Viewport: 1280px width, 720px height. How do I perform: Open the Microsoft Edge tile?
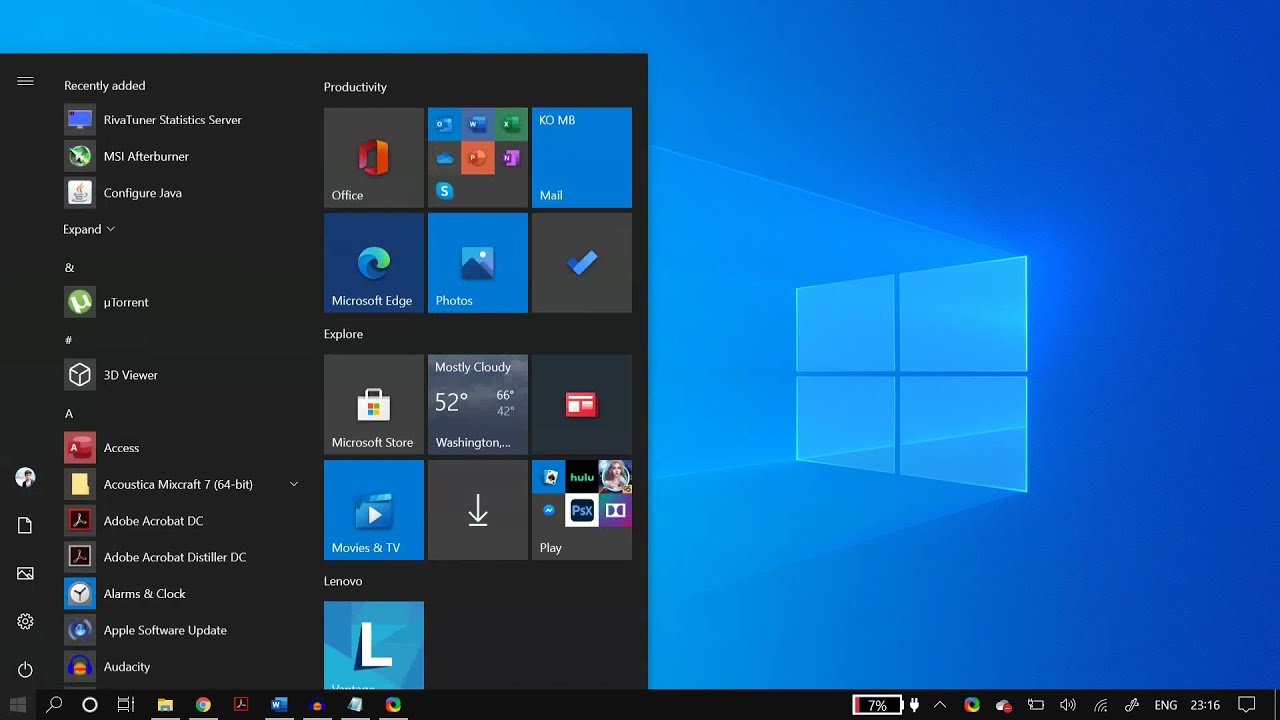374,263
